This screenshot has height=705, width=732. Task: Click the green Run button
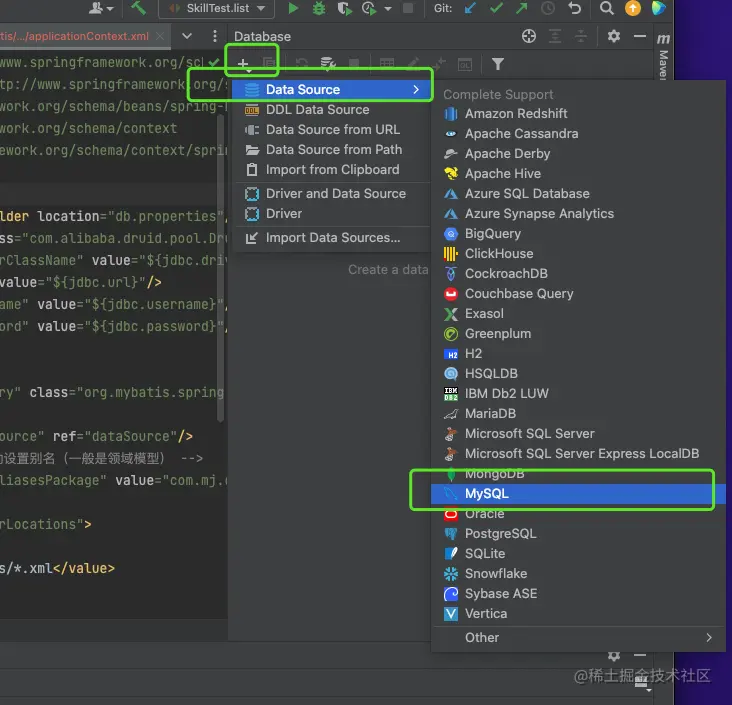point(293,8)
